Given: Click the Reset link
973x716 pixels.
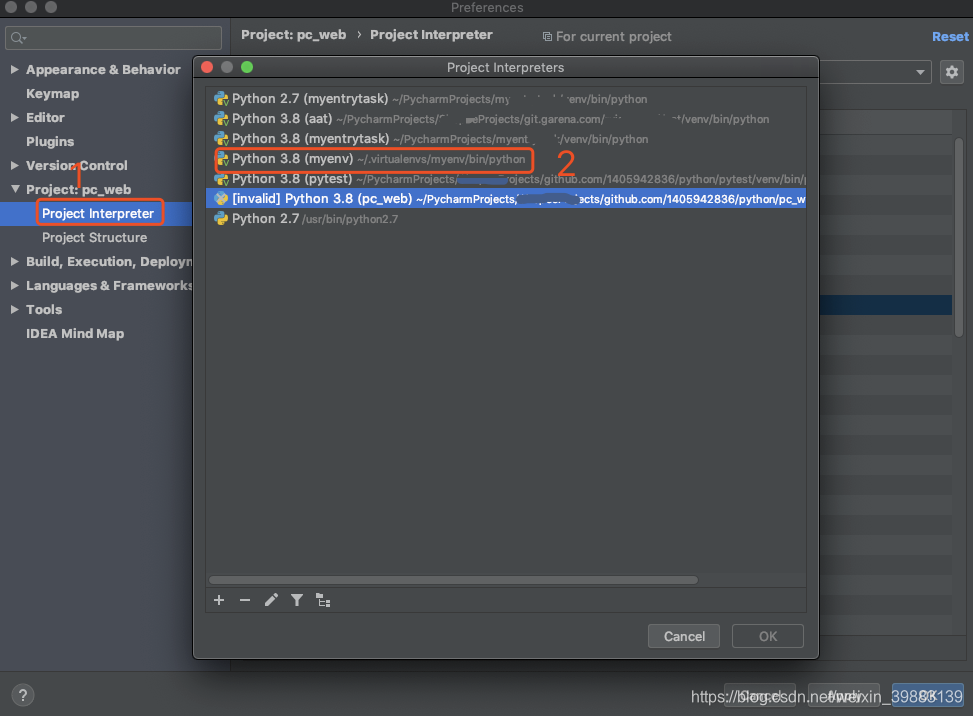Looking at the screenshot, I should coord(950,37).
